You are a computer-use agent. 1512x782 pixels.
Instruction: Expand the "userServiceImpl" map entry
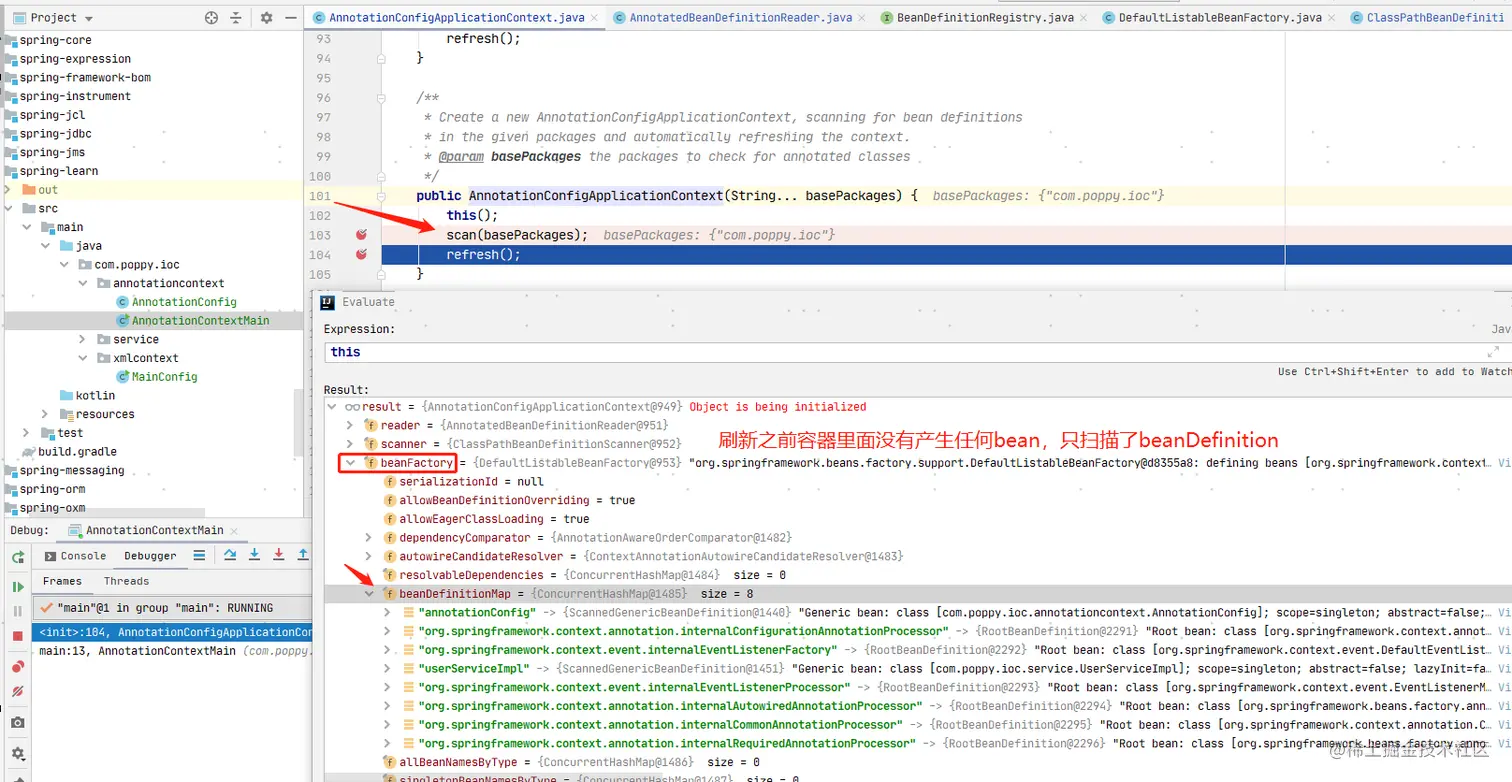tap(388, 668)
